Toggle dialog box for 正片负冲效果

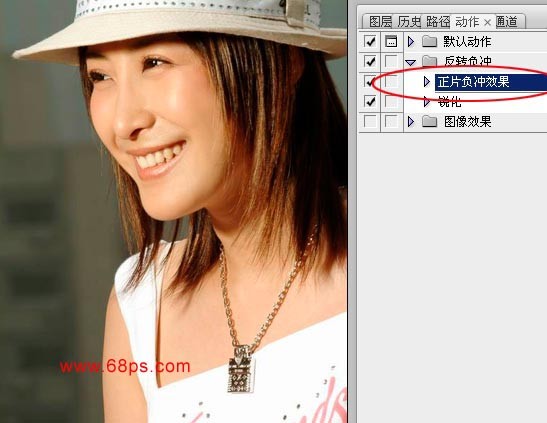(x=391, y=81)
